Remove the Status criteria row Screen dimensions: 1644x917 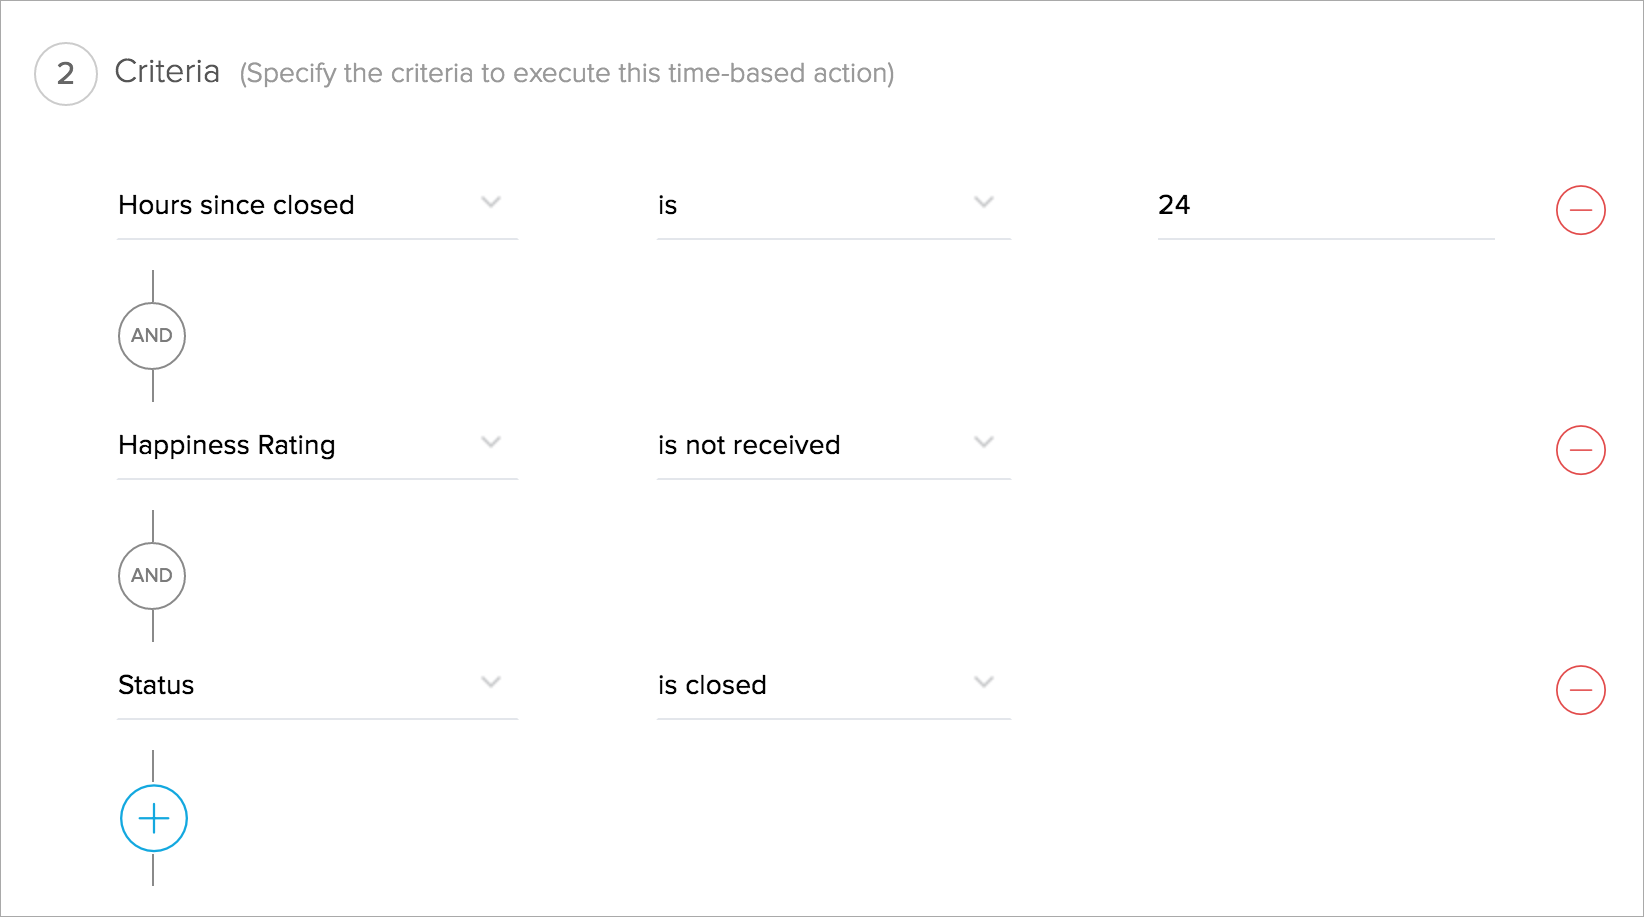1580,690
